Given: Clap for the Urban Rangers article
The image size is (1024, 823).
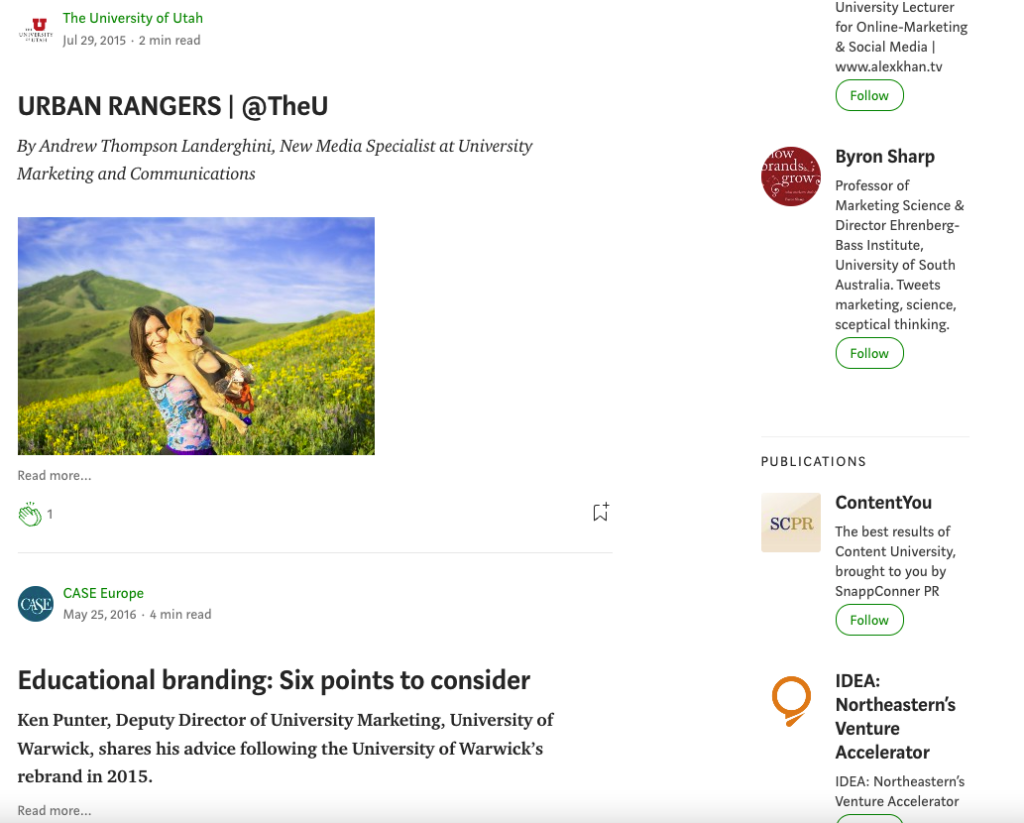Looking at the screenshot, I should (30, 513).
